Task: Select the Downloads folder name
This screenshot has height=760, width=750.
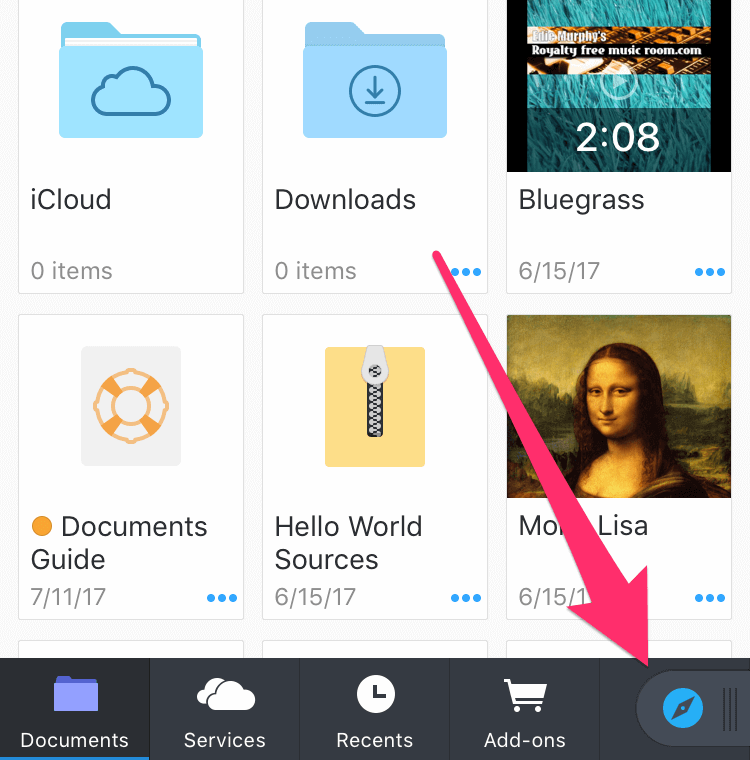Action: (x=345, y=199)
